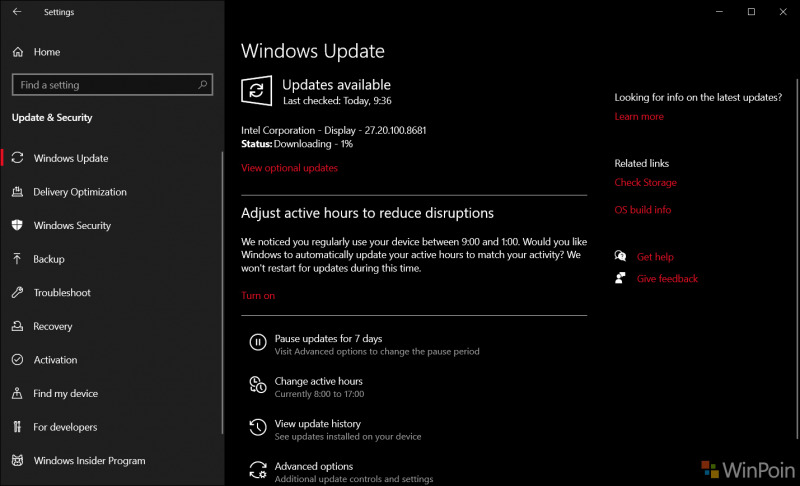800x486 pixels.
Task: Click the sidebar vertical scrollbar
Action: (222, 293)
